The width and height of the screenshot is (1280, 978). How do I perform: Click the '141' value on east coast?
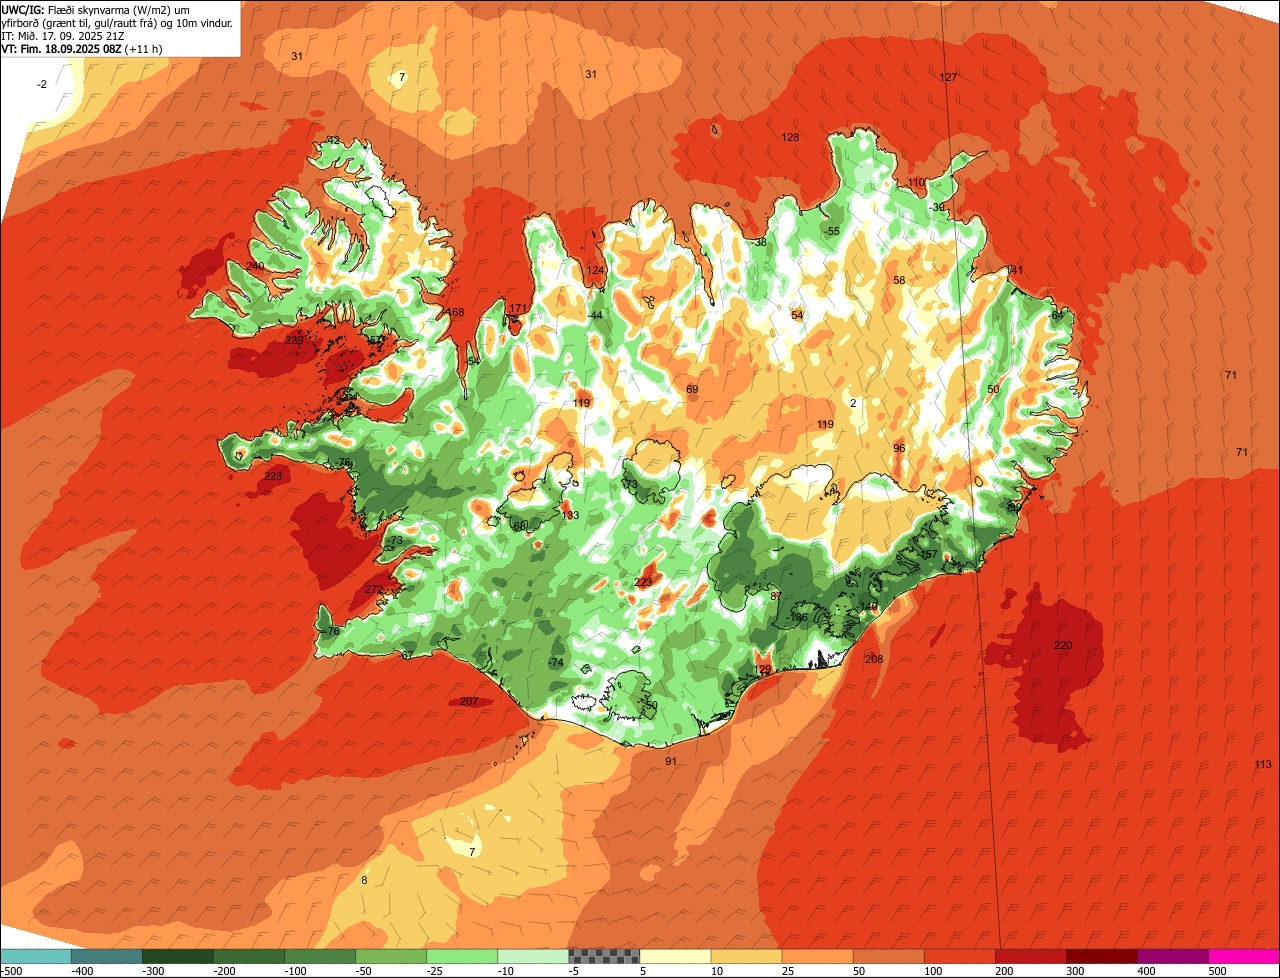pyautogui.click(x=1015, y=270)
